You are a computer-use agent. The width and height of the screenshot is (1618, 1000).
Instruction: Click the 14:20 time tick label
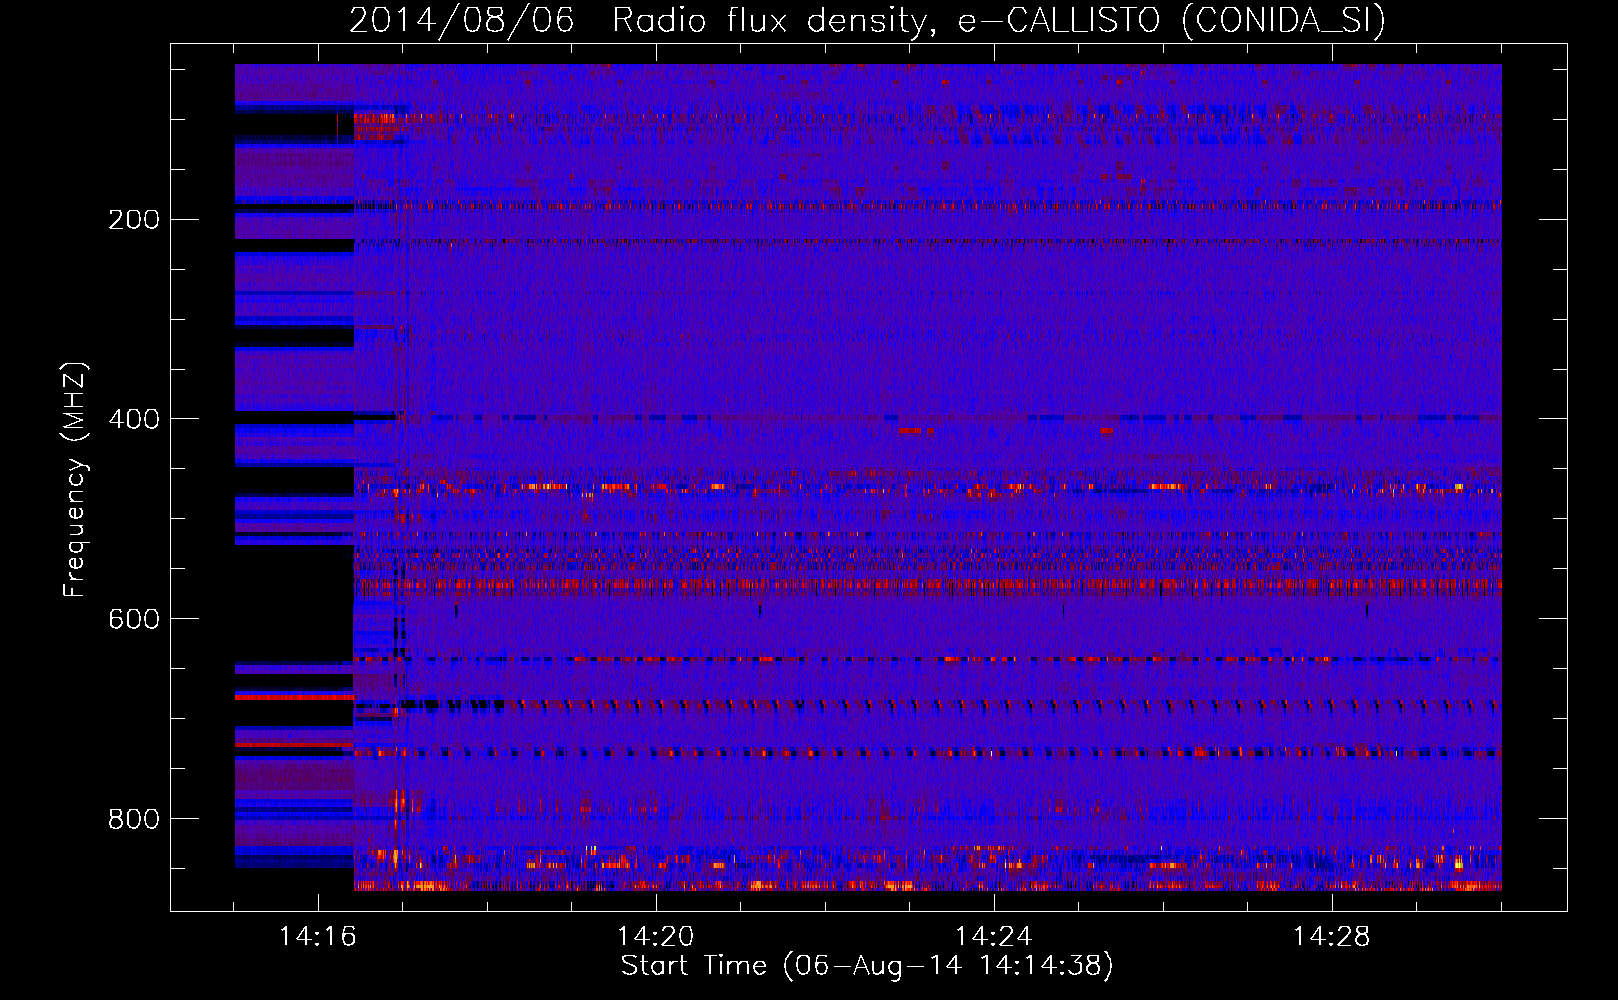656,937
